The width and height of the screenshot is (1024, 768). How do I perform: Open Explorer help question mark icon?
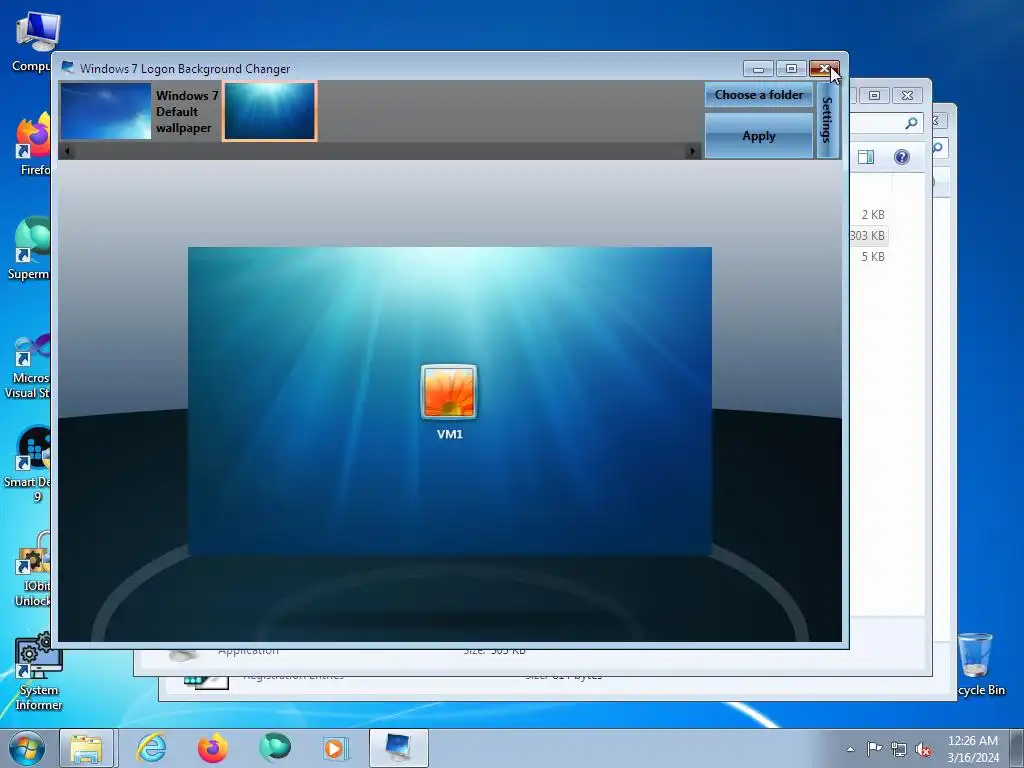click(x=902, y=157)
